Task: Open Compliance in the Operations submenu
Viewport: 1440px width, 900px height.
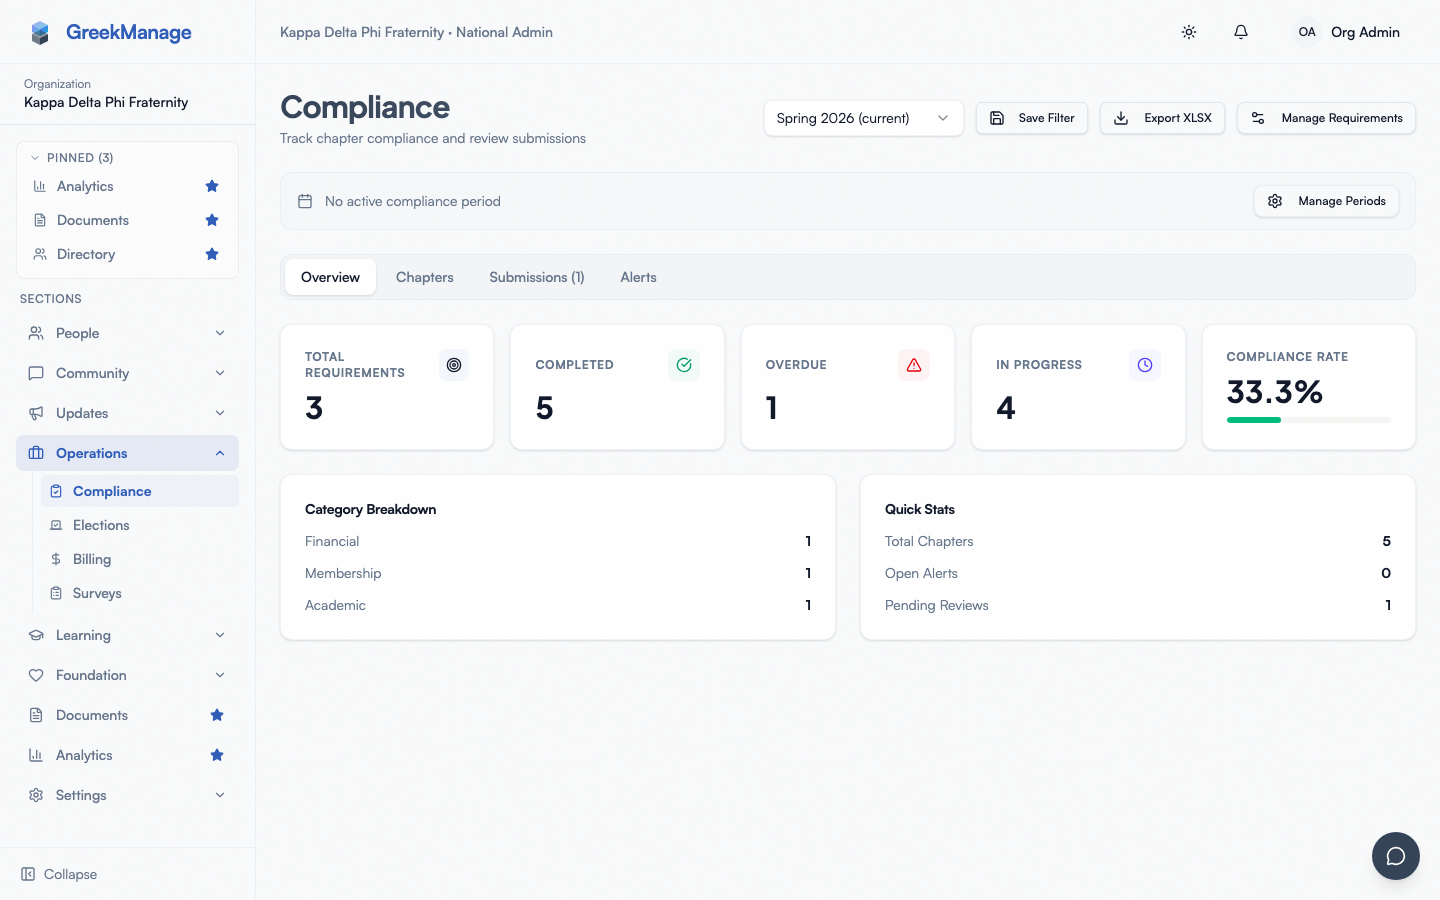Action: click(140, 491)
